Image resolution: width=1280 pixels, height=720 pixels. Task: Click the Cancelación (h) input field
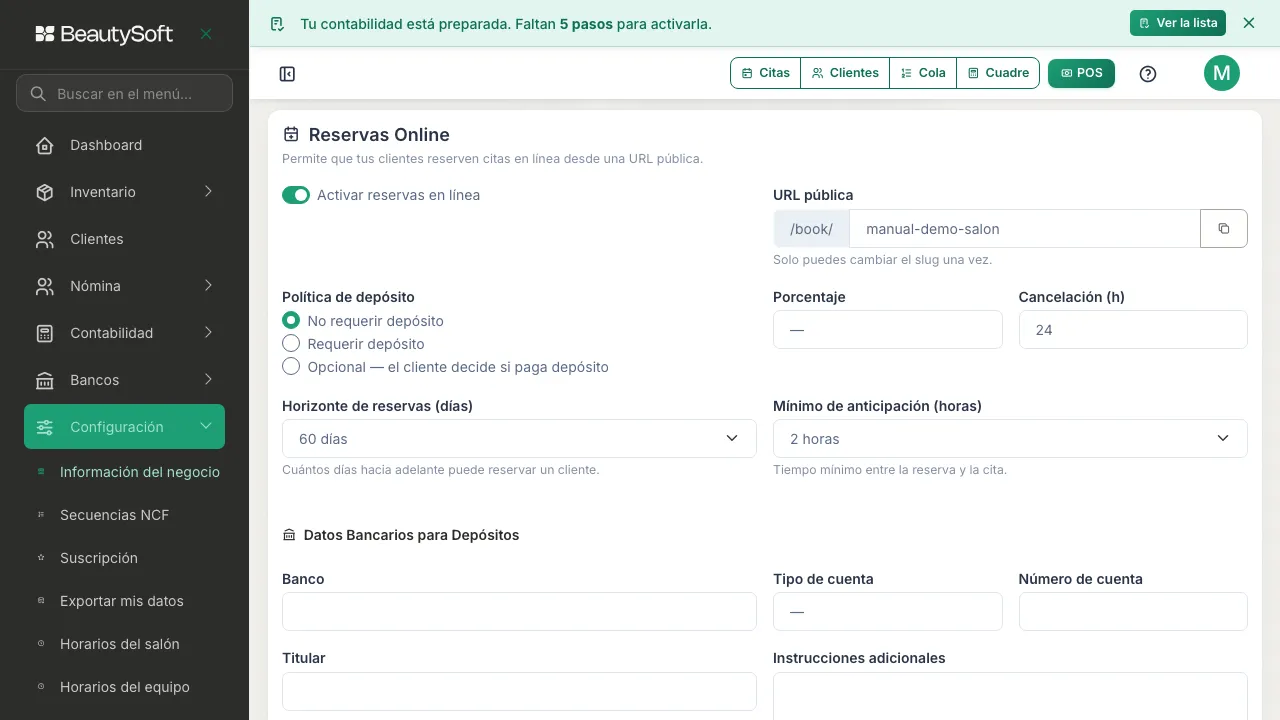(1133, 329)
